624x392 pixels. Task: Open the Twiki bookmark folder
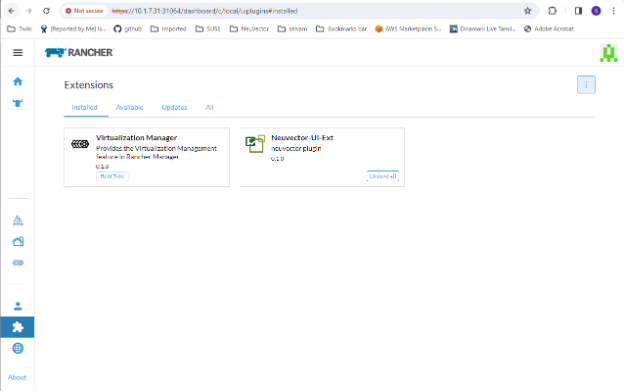(x=20, y=29)
